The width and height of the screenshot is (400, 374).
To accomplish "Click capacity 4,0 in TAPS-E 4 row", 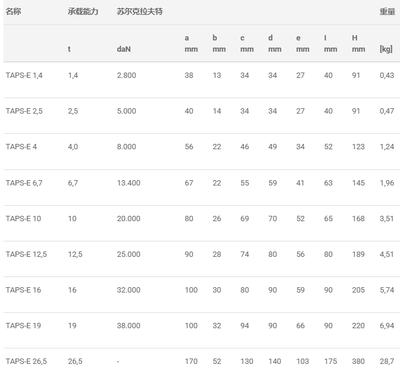I will (73, 147).
